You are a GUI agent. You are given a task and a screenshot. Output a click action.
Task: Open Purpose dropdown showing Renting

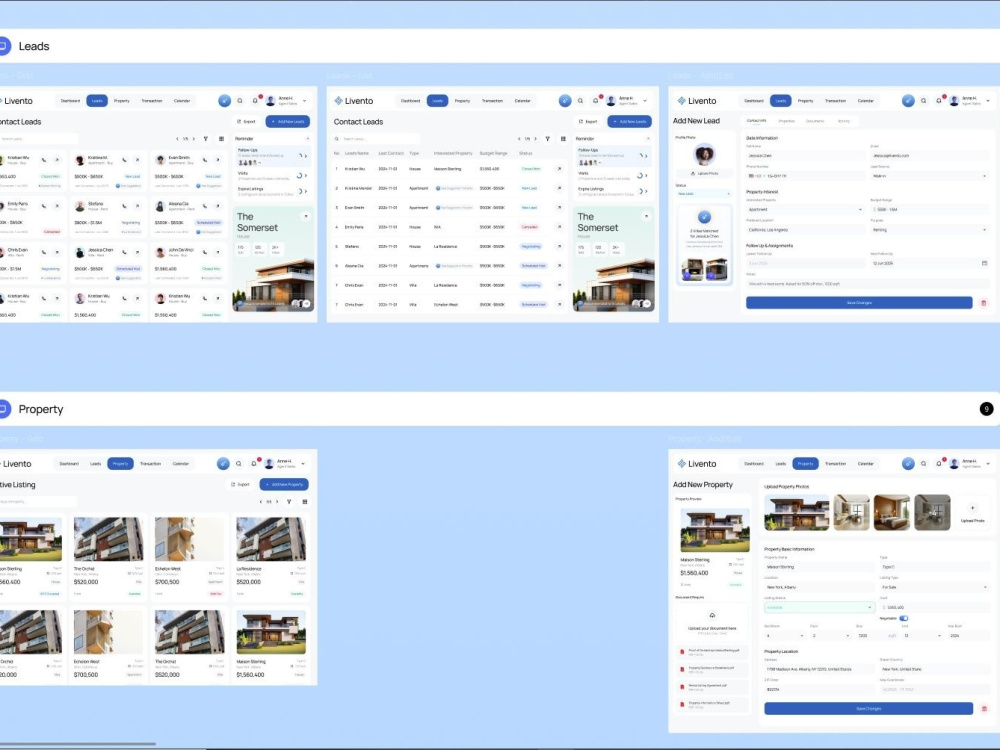[929, 230]
